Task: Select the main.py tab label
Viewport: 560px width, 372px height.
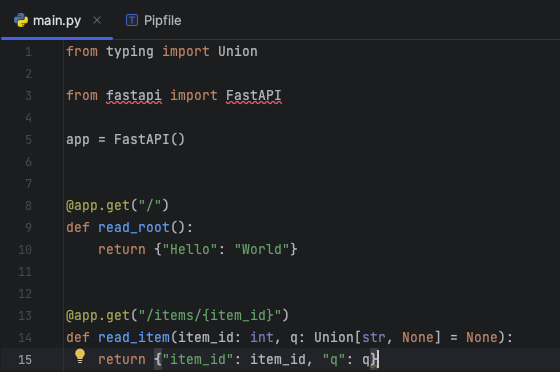Action: click(x=57, y=21)
